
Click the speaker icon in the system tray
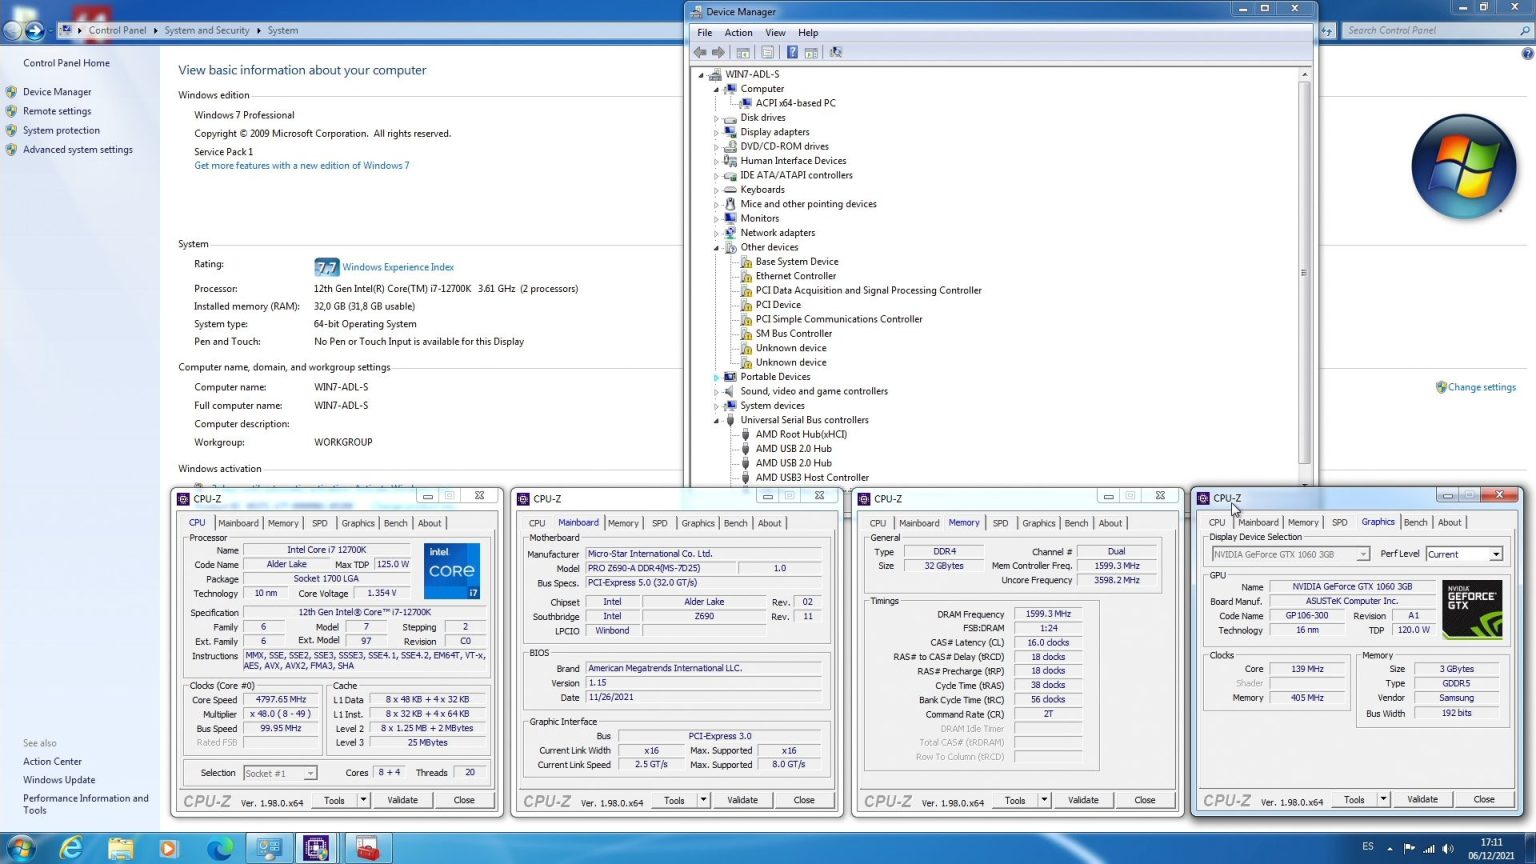(1448, 849)
